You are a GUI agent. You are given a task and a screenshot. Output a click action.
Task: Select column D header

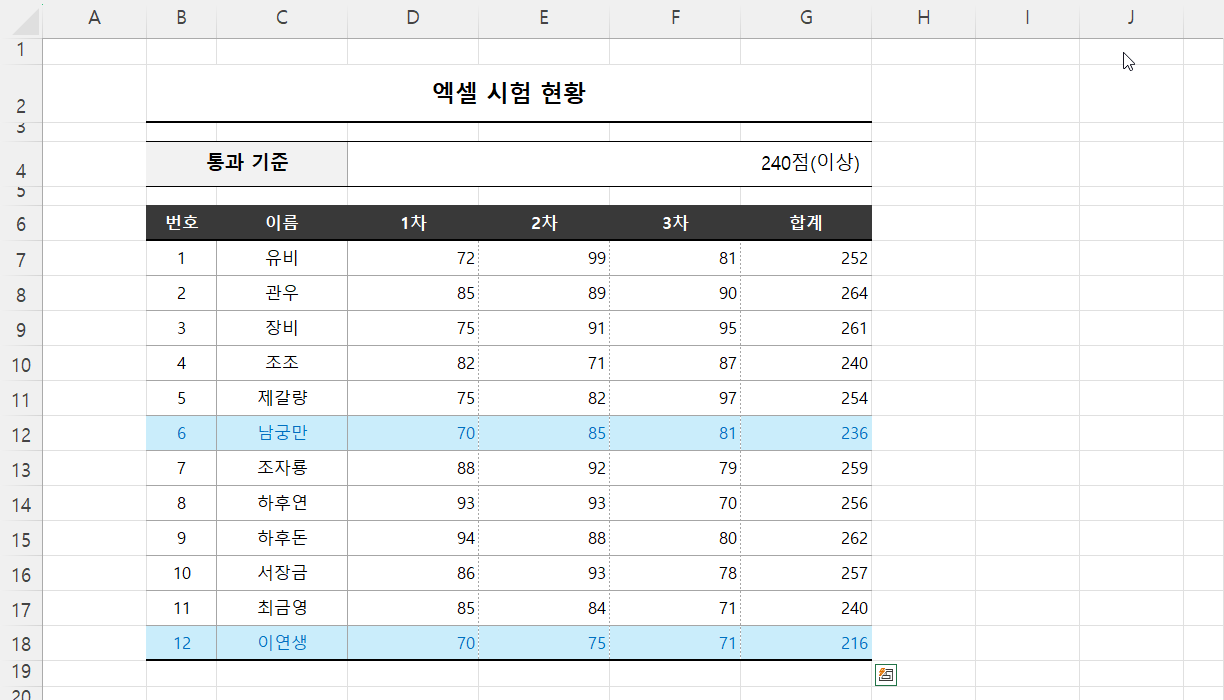coord(413,17)
